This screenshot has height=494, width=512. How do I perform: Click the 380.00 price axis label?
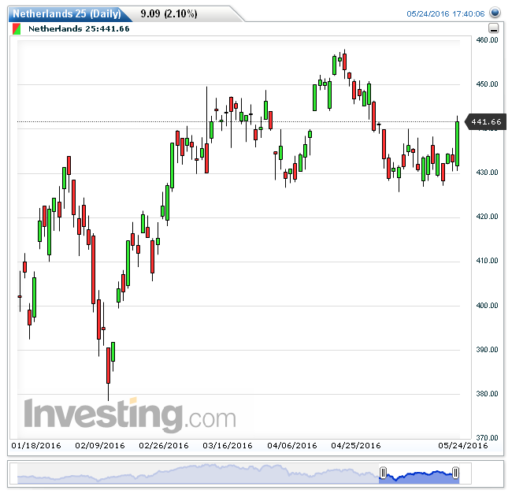pos(487,394)
